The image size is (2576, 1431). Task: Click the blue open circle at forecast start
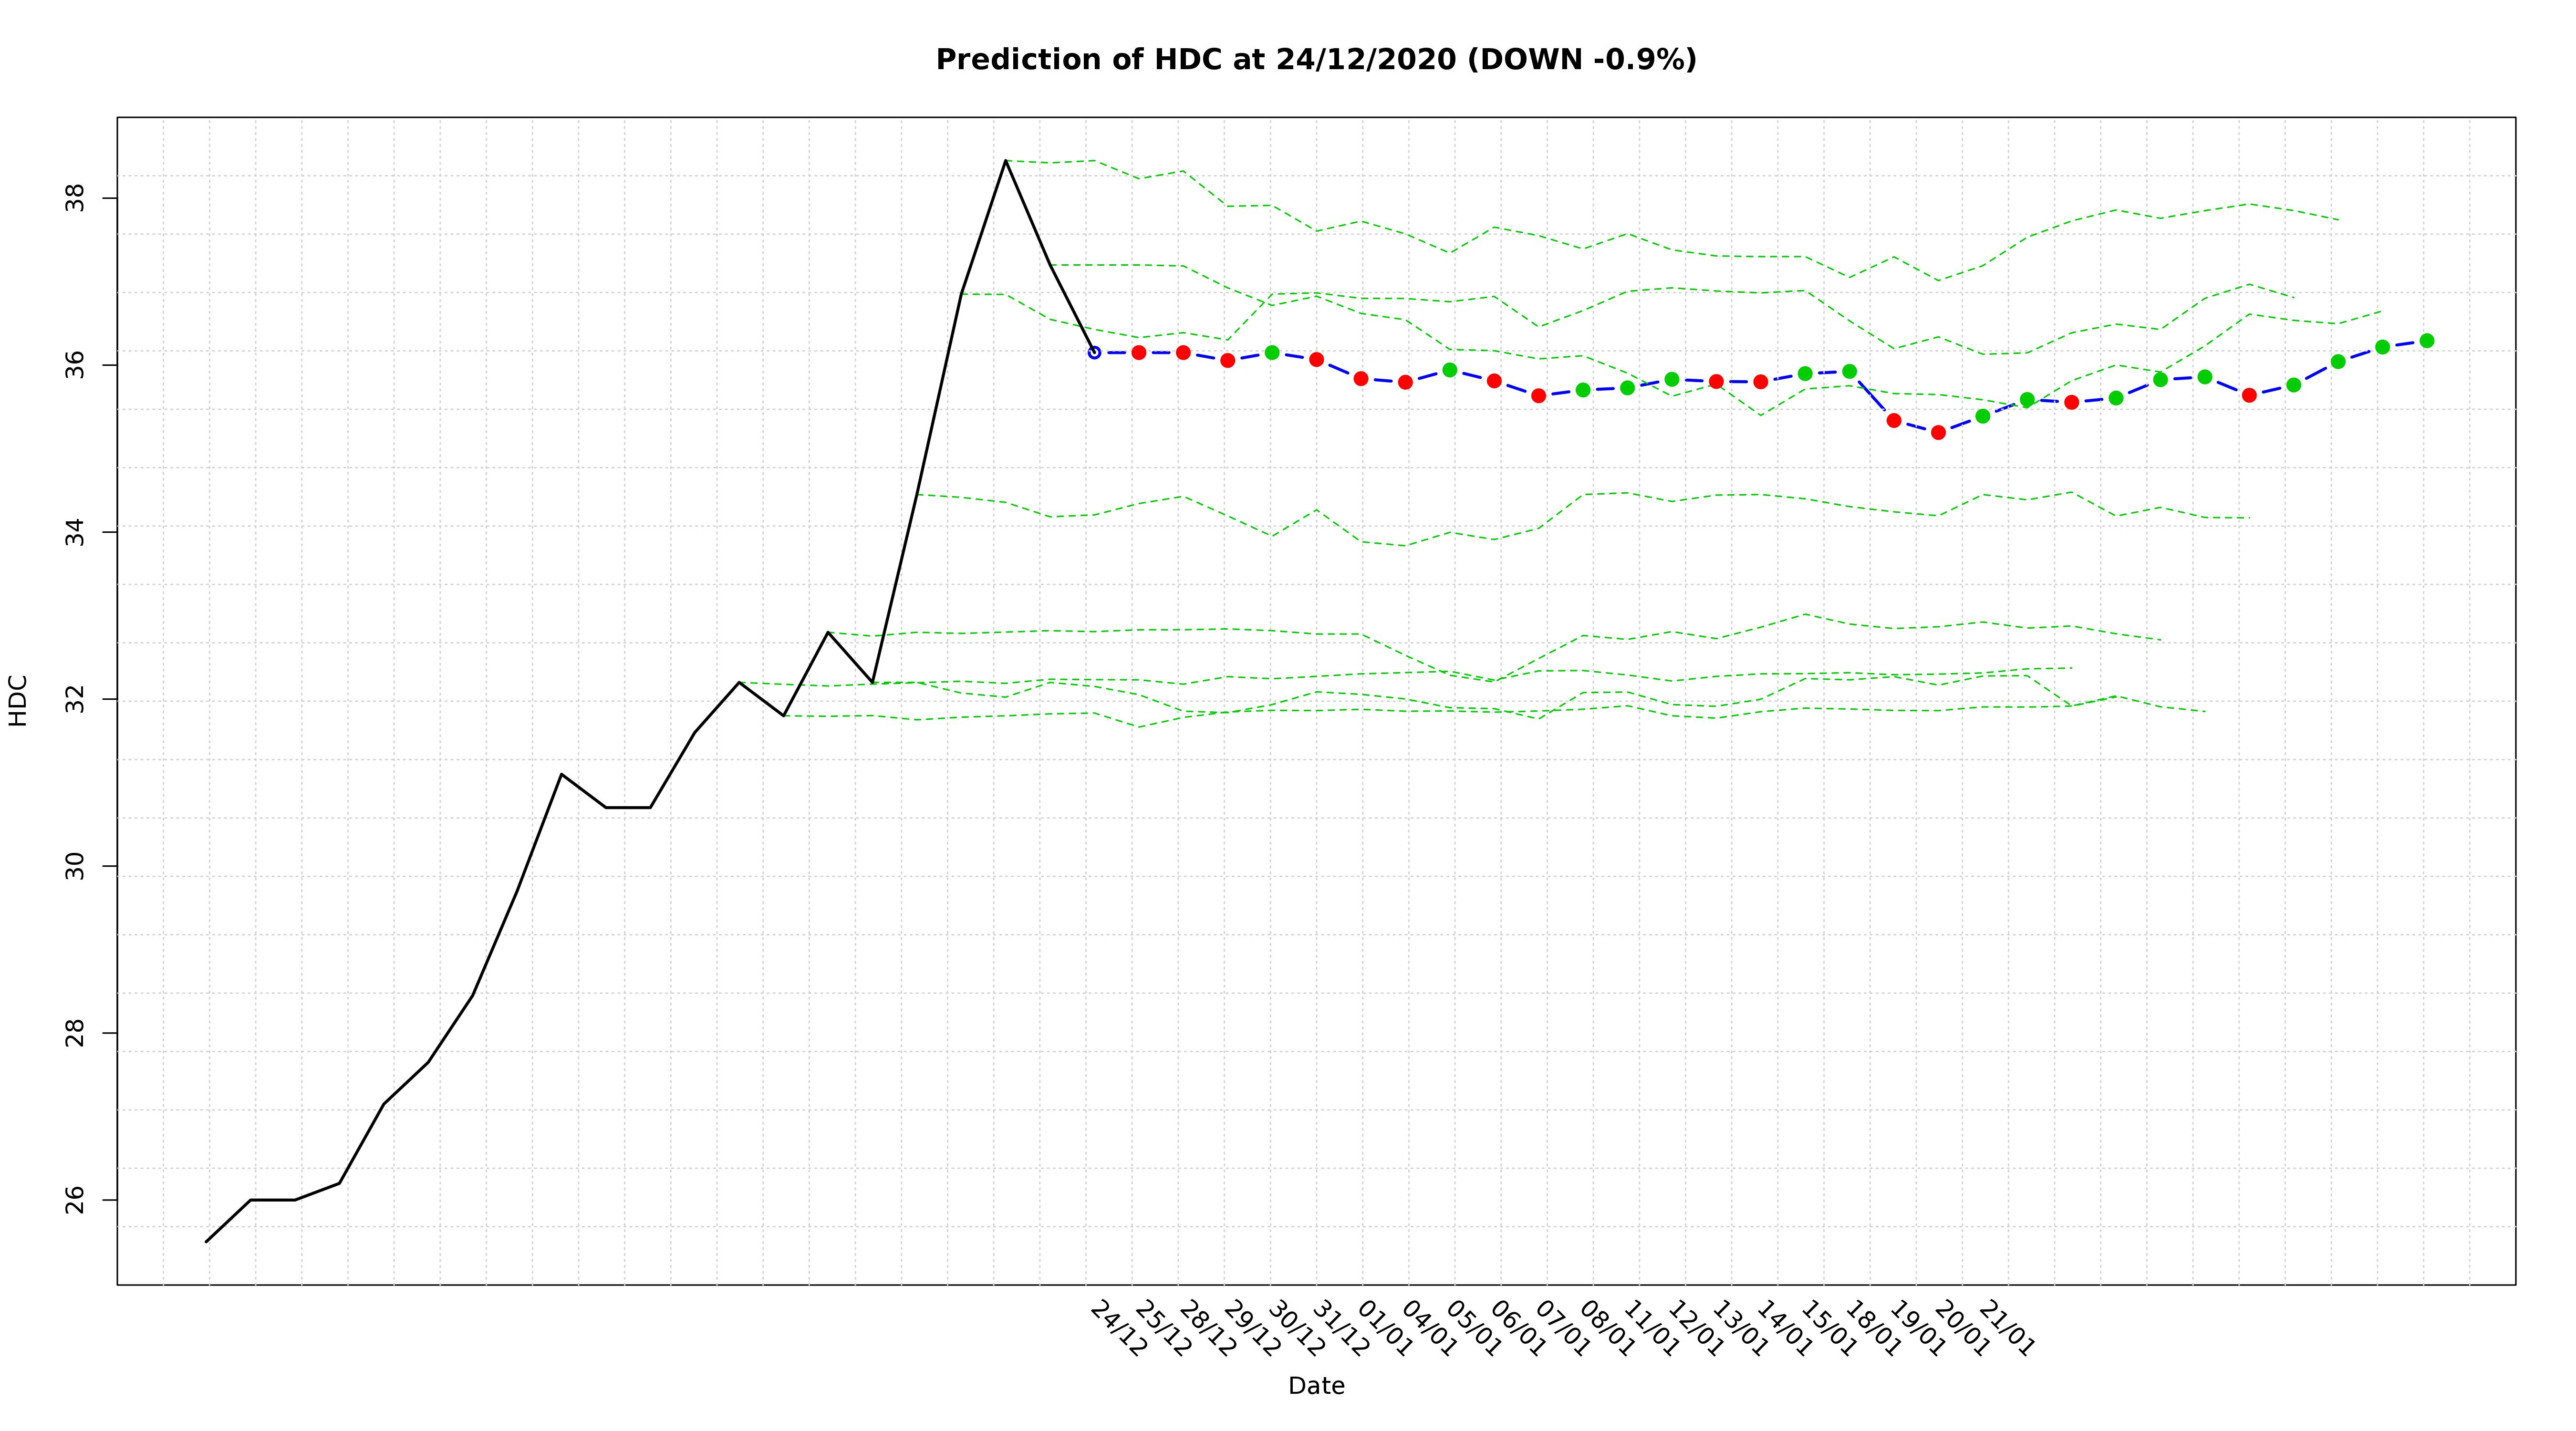[x=1094, y=352]
